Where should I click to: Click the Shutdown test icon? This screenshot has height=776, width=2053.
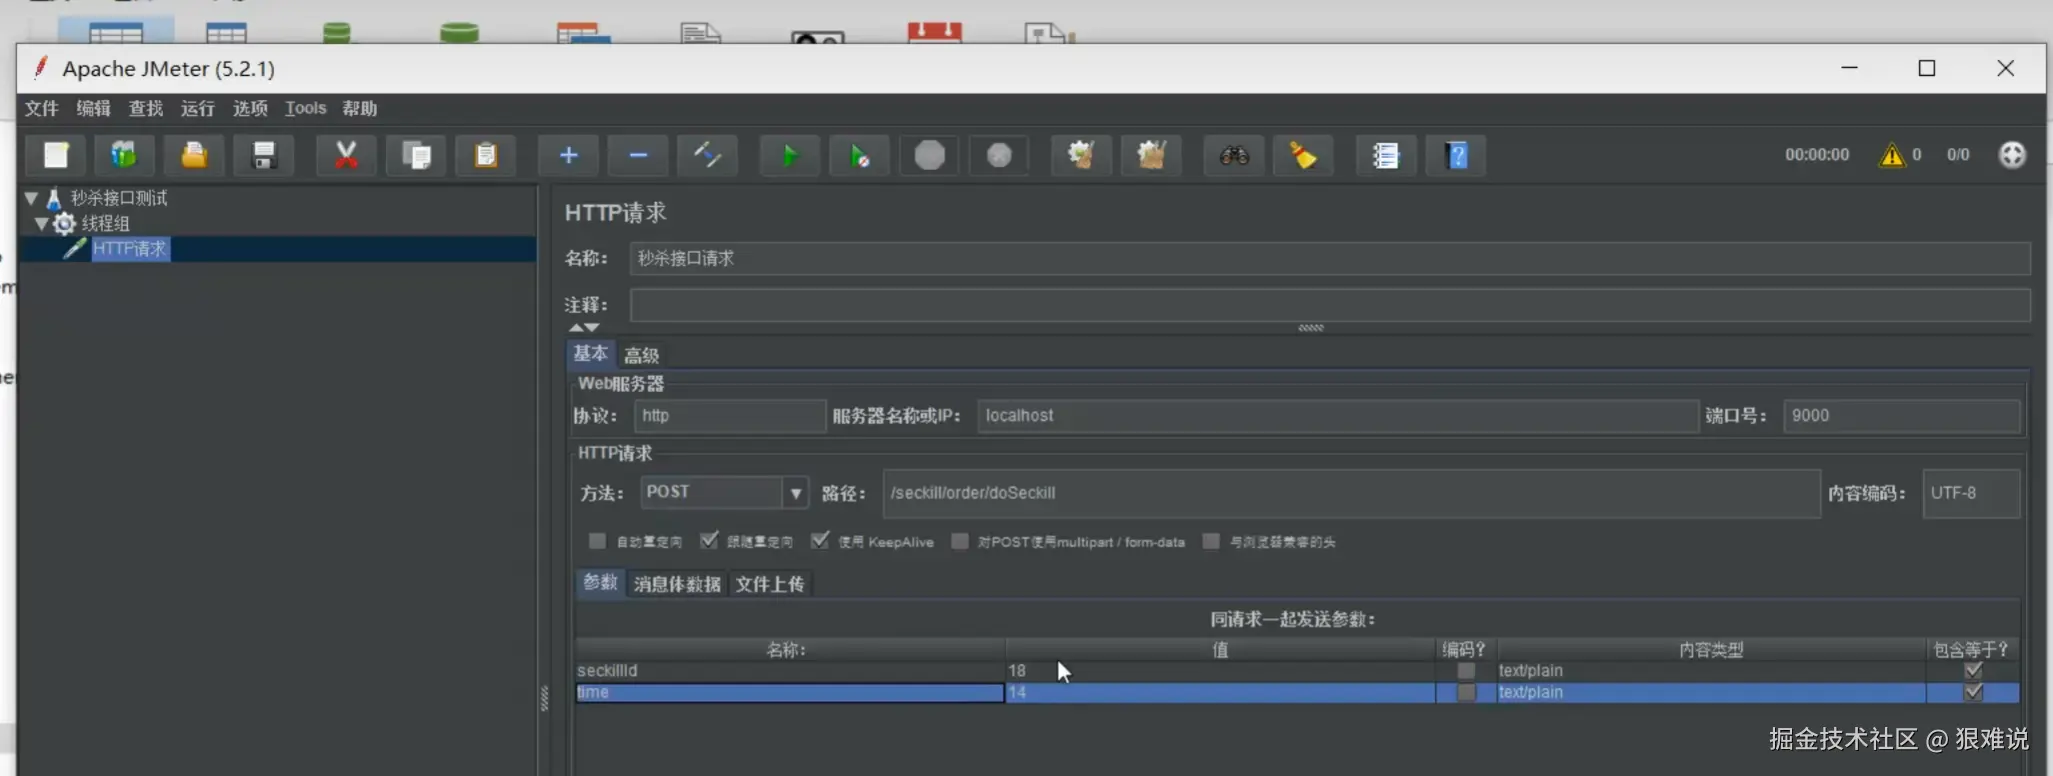(999, 155)
